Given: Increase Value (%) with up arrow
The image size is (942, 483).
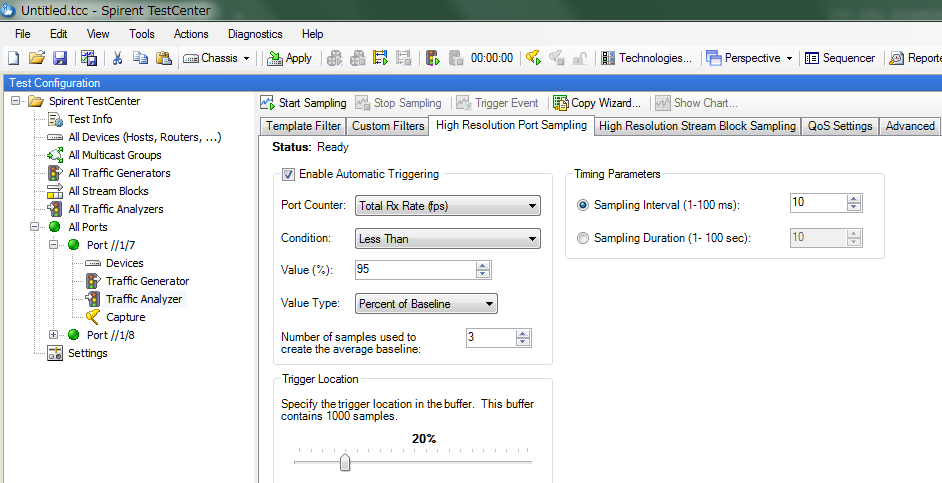Looking at the screenshot, I should coord(483,266).
